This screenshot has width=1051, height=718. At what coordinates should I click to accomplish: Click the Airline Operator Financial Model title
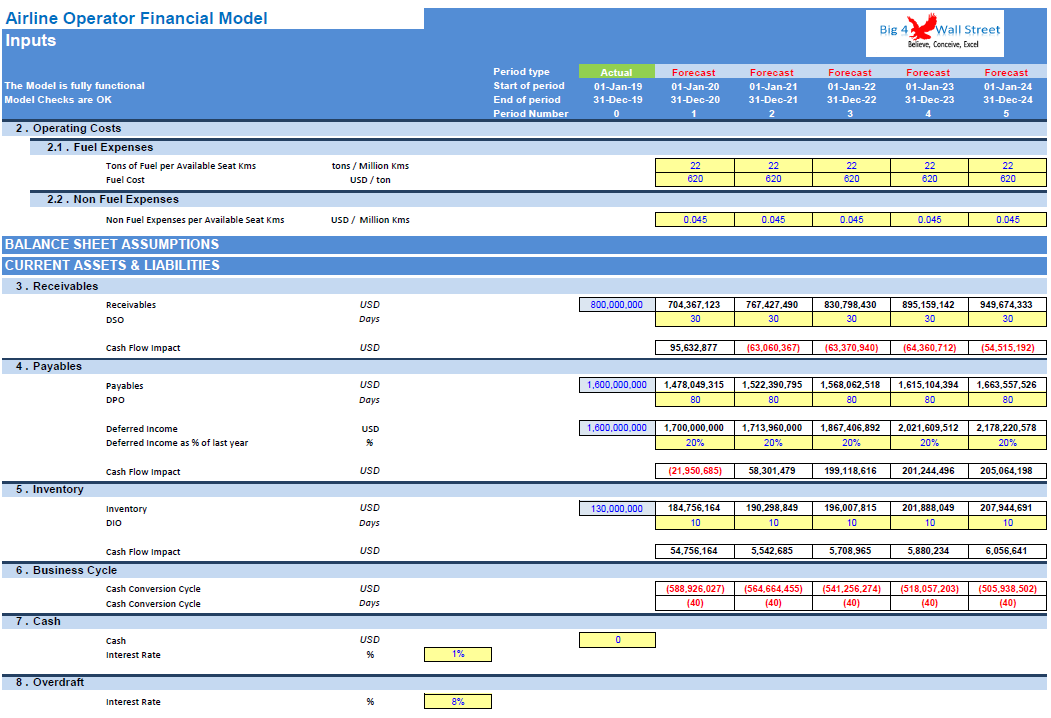click(x=137, y=17)
